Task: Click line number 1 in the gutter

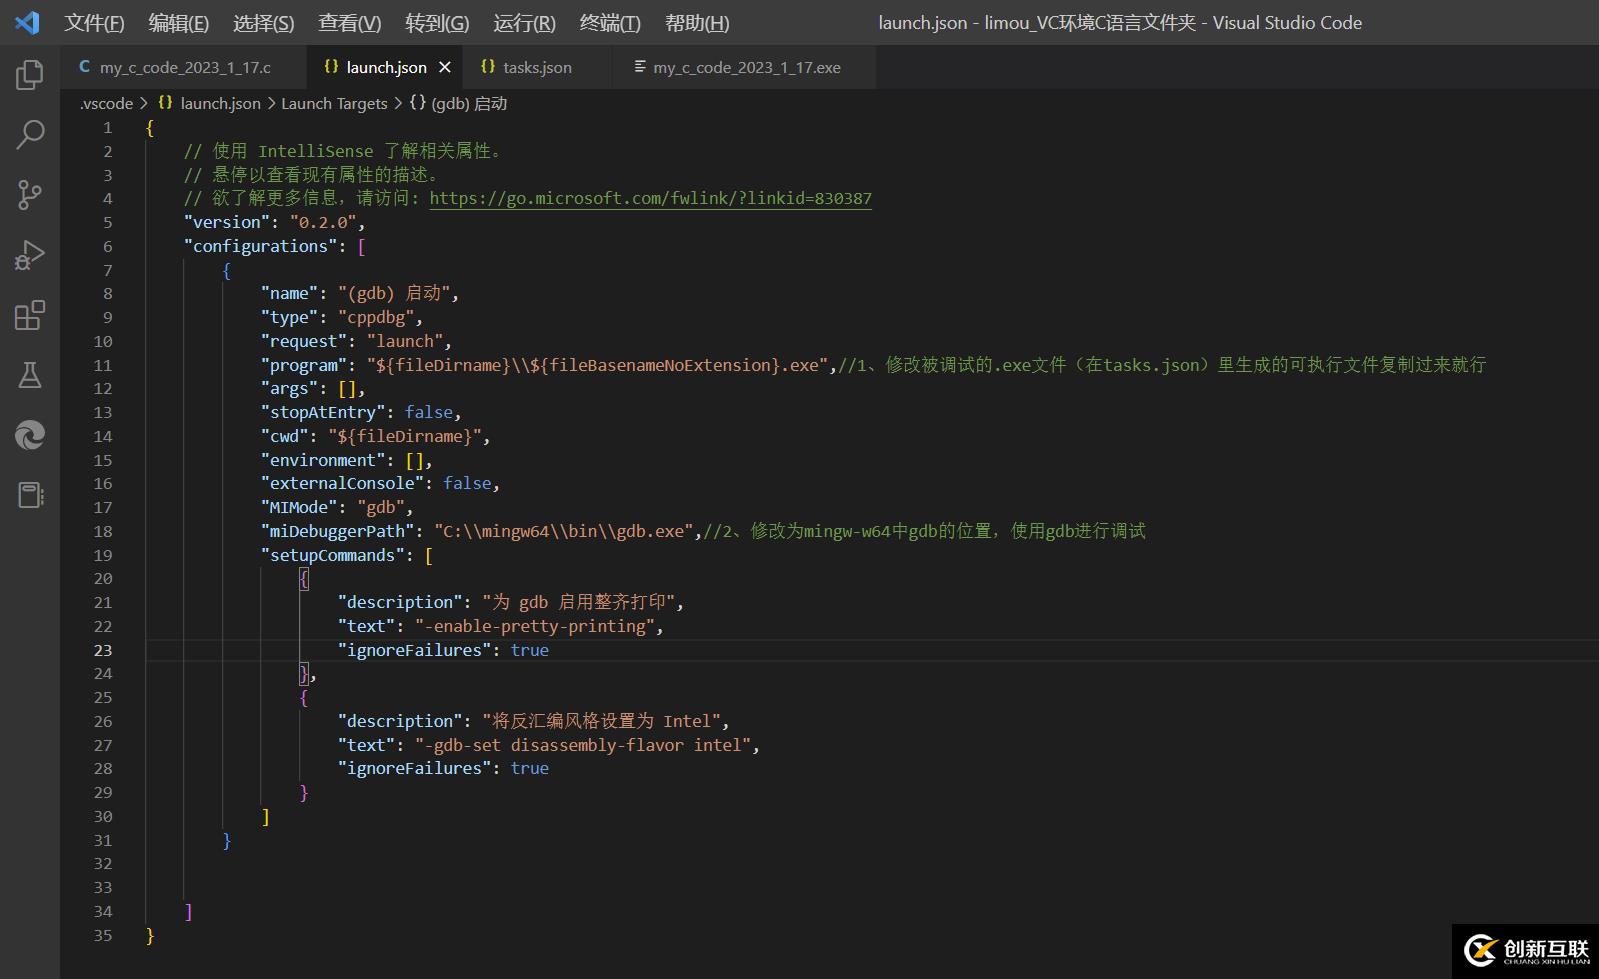Action: 108,127
